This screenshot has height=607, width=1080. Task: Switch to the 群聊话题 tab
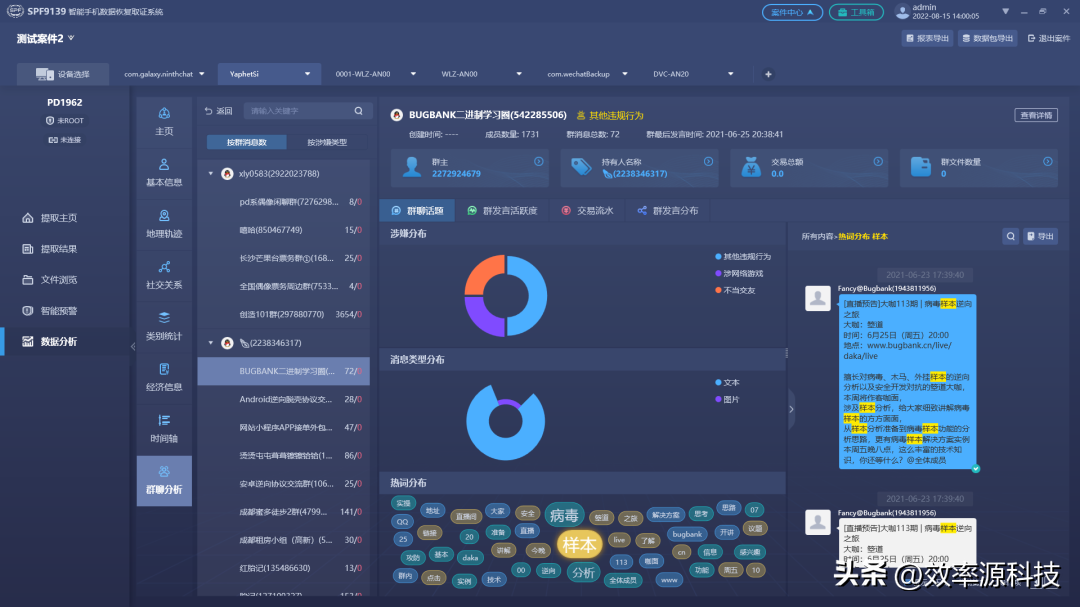click(x=417, y=210)
